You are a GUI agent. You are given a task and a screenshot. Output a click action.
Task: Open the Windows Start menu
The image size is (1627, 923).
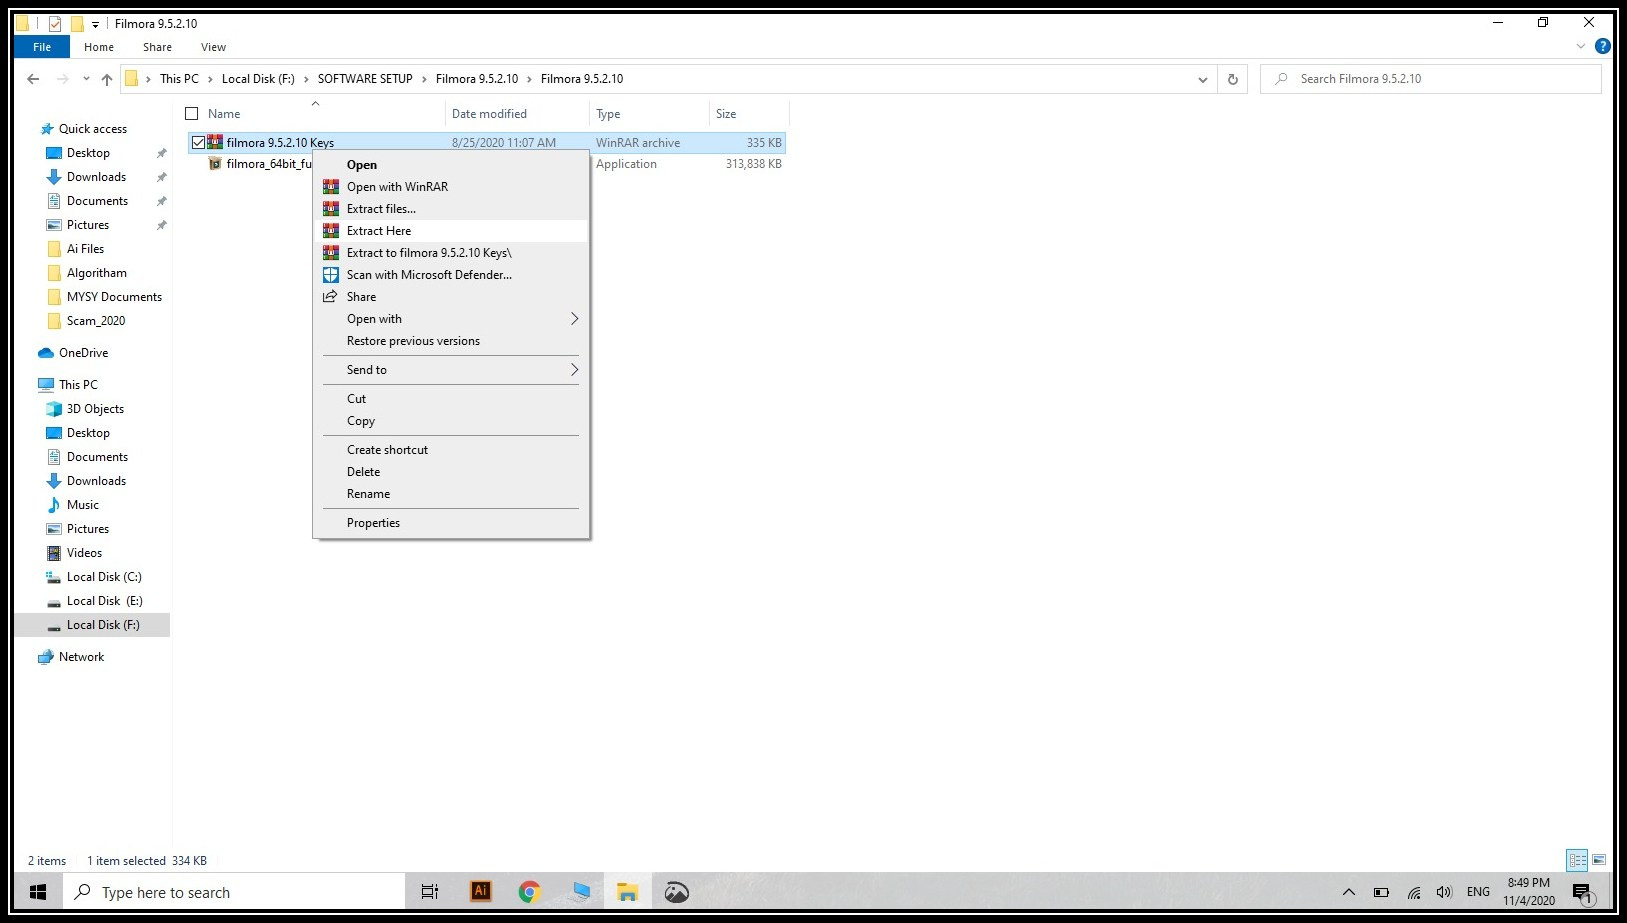[38, 892]
